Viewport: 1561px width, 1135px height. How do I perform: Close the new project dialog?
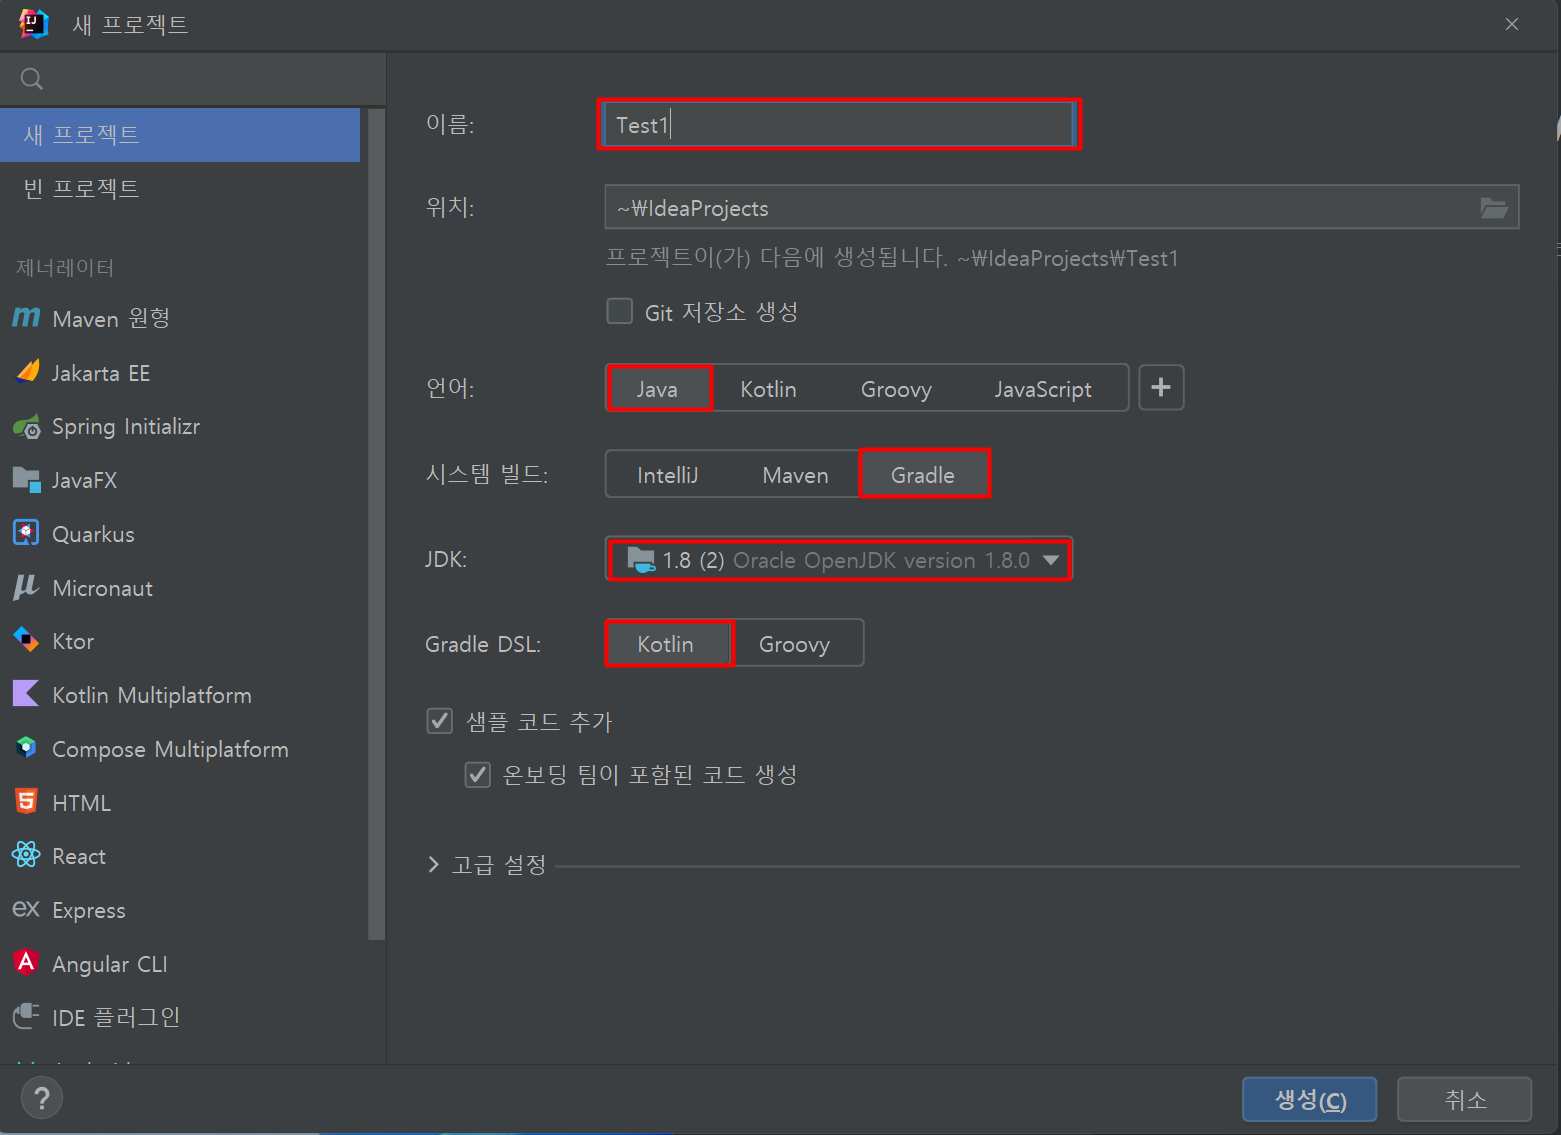(1512, 24)
